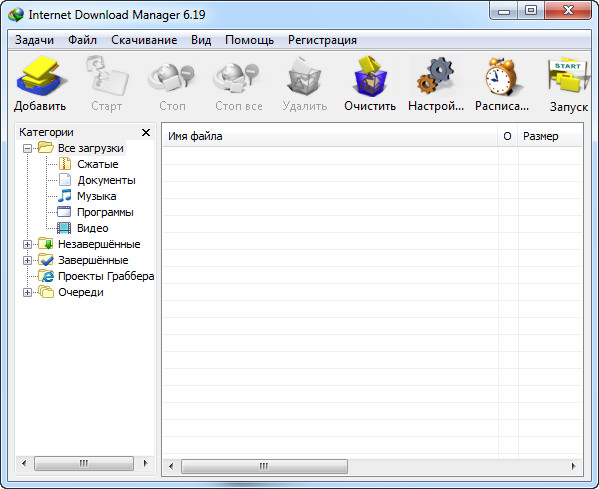This screenshot has width=599, height=489.
Task: Click the Старт toolbar icon
Action: tap(107, 76)
